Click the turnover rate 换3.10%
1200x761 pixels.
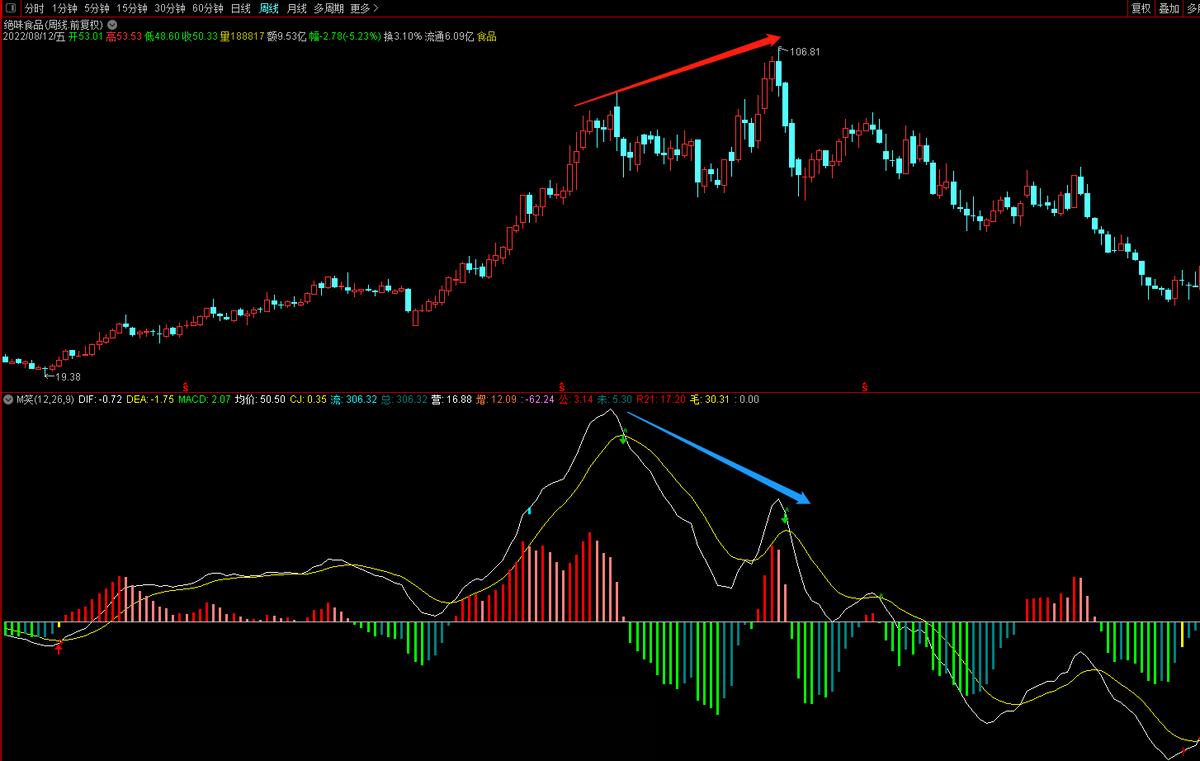402,36
